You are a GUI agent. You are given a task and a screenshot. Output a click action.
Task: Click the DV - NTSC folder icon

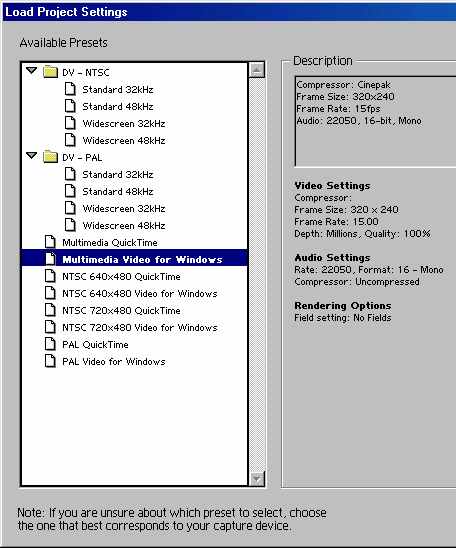50,72
